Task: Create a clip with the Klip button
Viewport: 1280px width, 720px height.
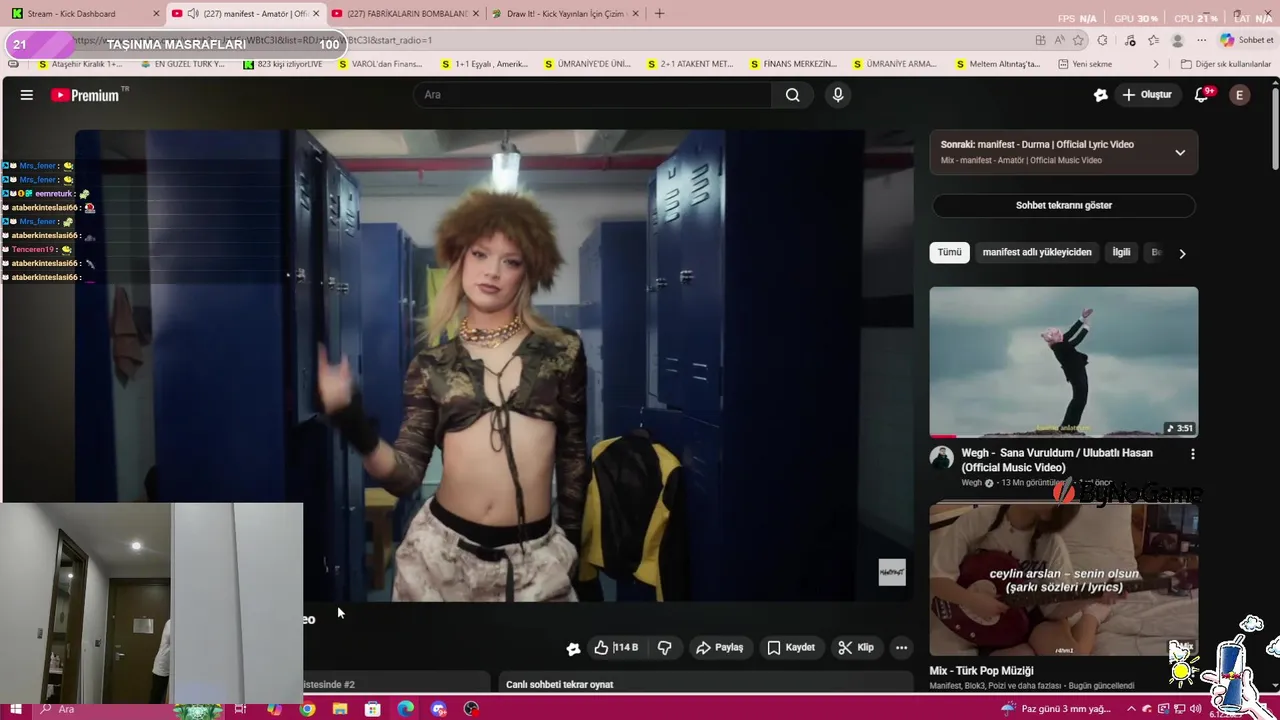Action: click(856, 648)
